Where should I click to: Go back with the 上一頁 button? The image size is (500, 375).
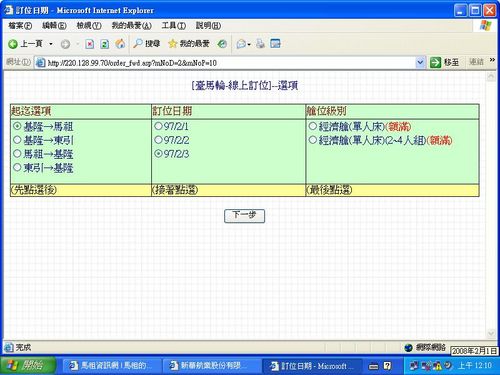coord(26,44)
